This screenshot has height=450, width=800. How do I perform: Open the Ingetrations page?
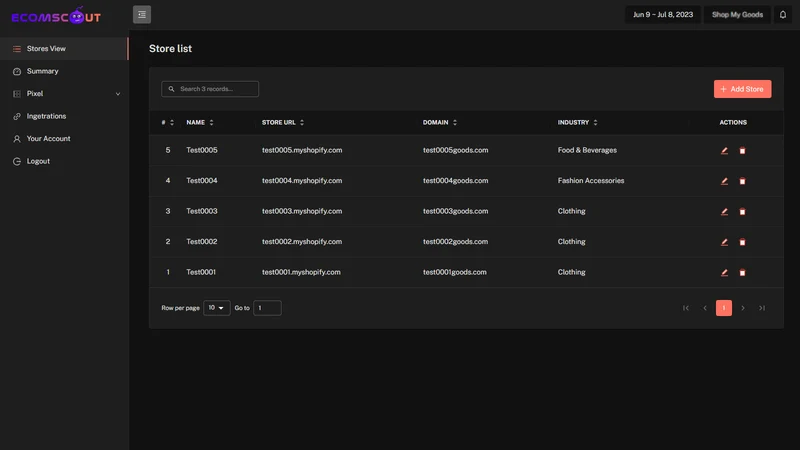click(x=64, y=116)
